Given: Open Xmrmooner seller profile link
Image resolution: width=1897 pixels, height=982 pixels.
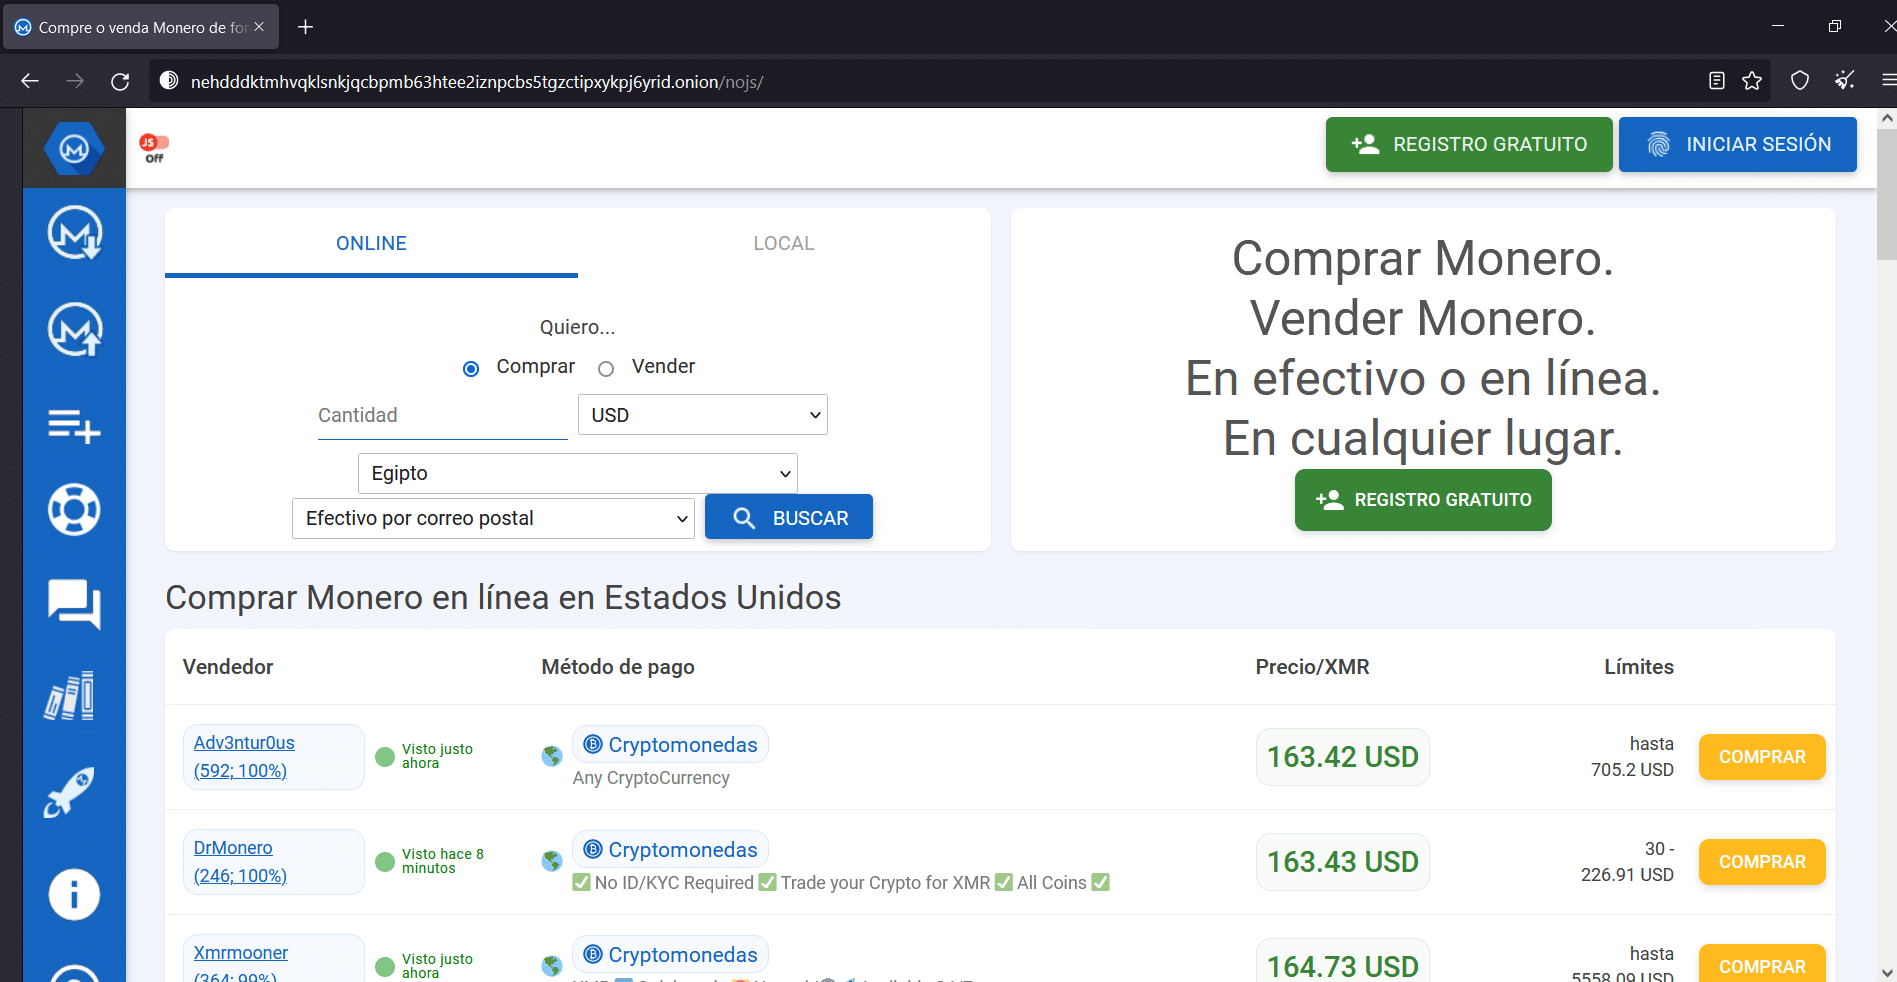Looking at the screenshot, I should [x=240, y=963].
